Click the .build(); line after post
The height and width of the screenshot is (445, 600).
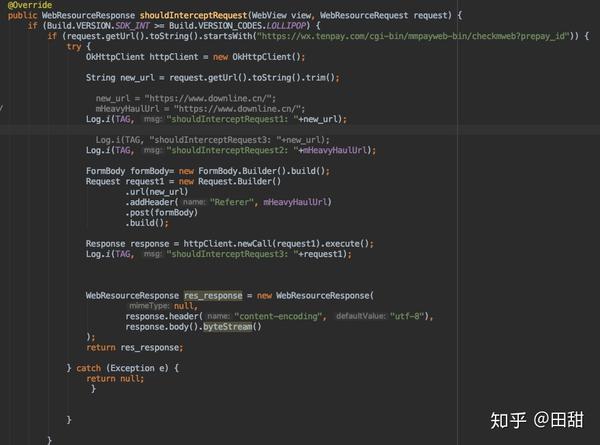coord(147,223)
